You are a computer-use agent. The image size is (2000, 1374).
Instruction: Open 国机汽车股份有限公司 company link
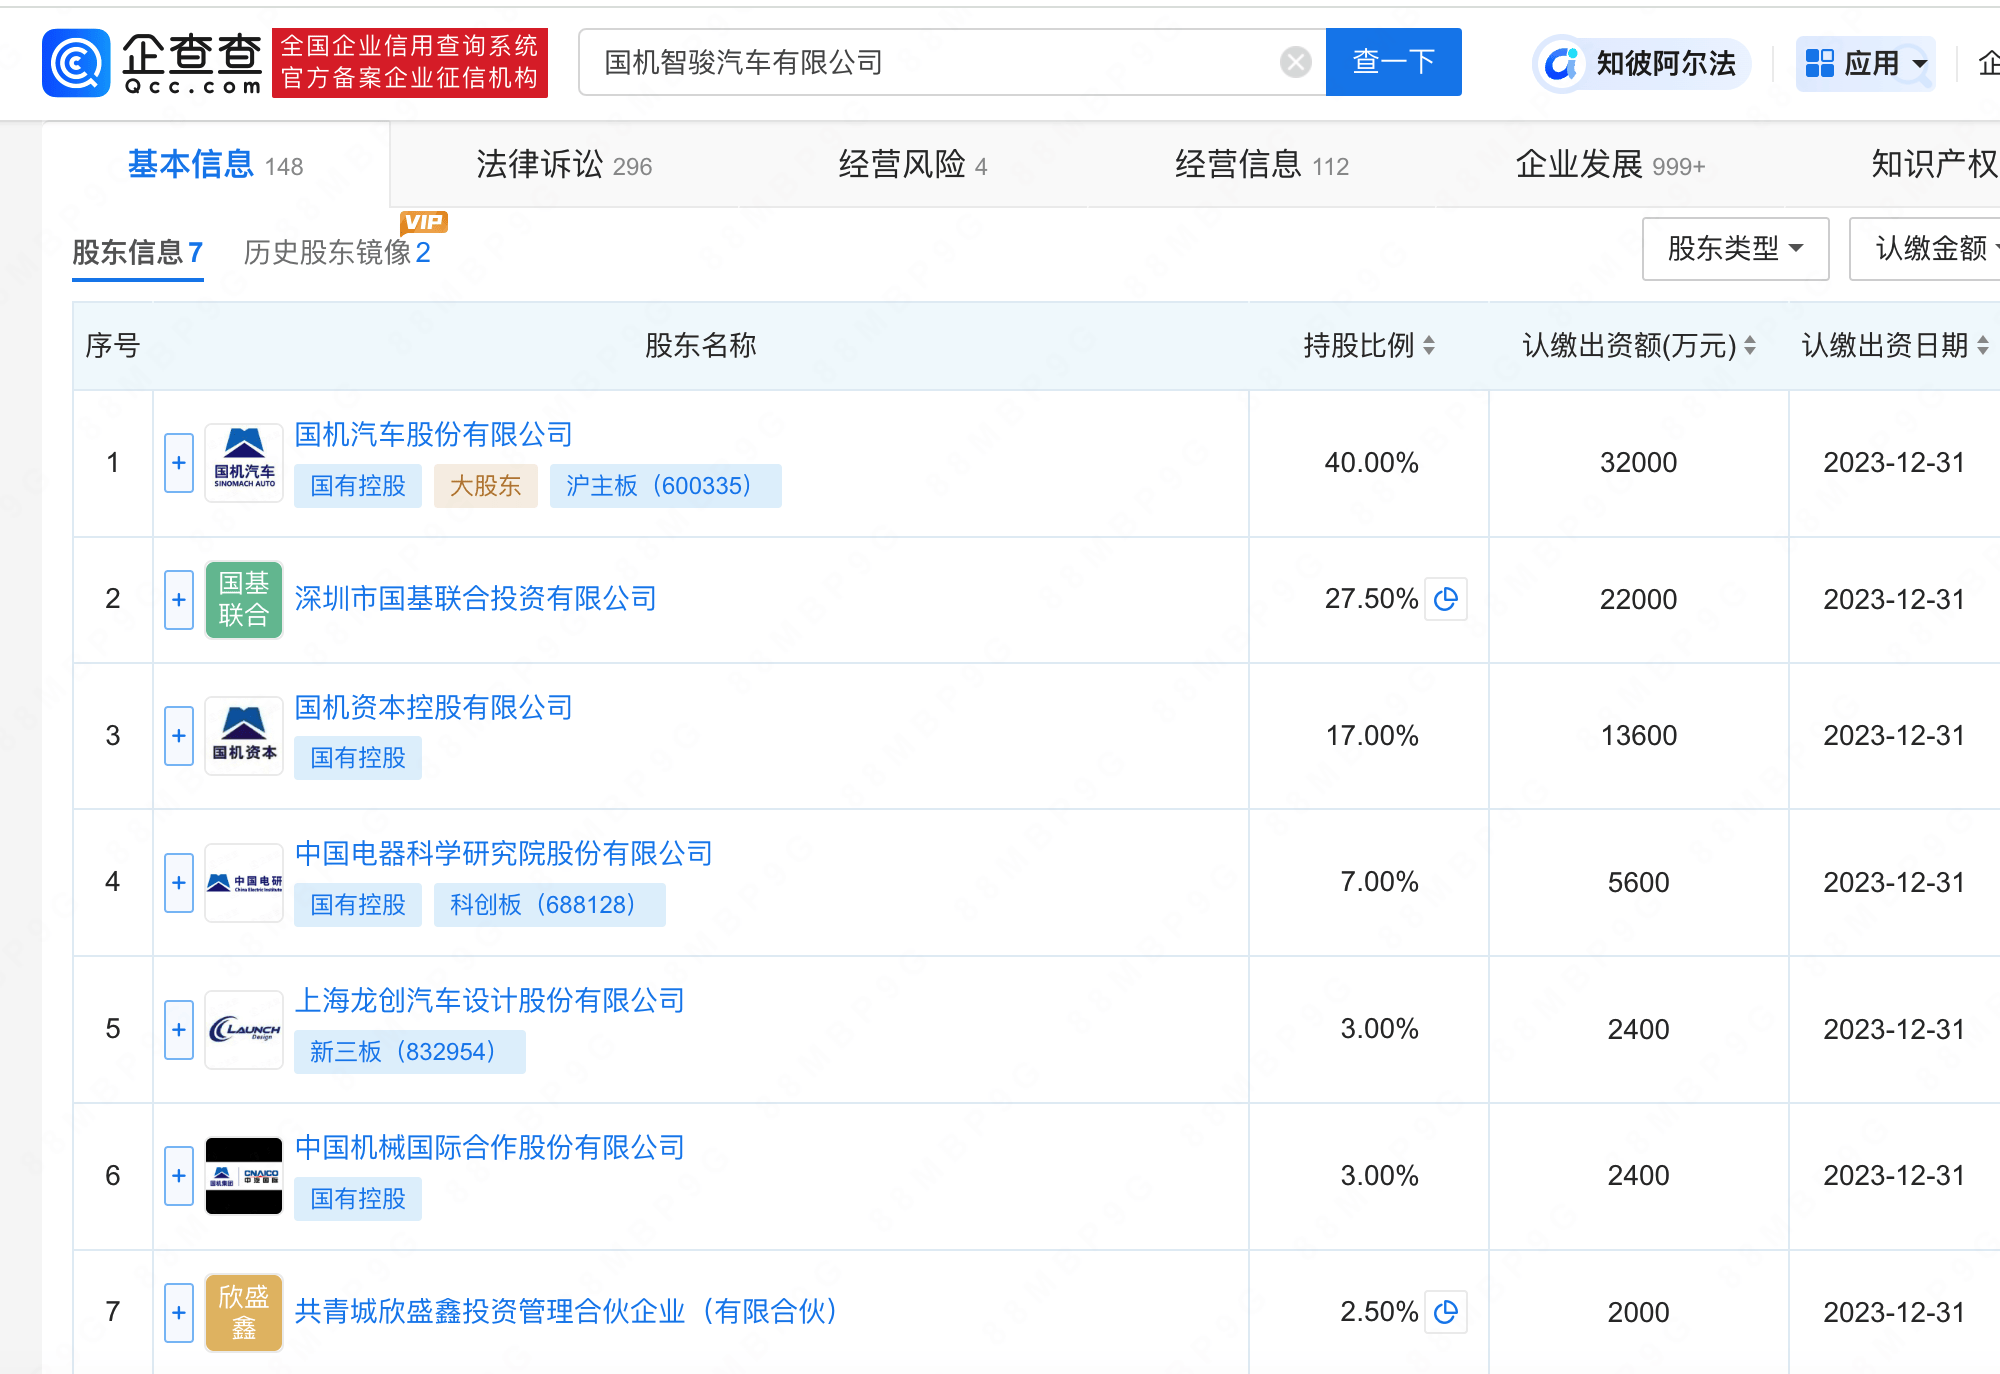pyautogui.click(x=434, y=435)
